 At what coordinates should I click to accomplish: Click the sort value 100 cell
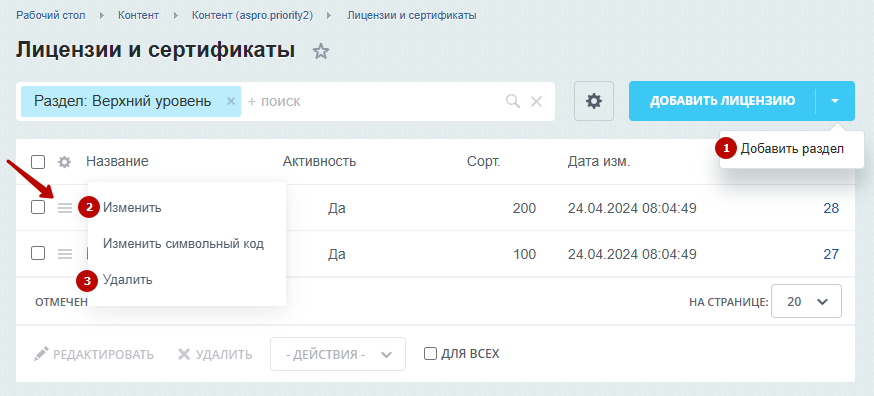coord(525,254)
